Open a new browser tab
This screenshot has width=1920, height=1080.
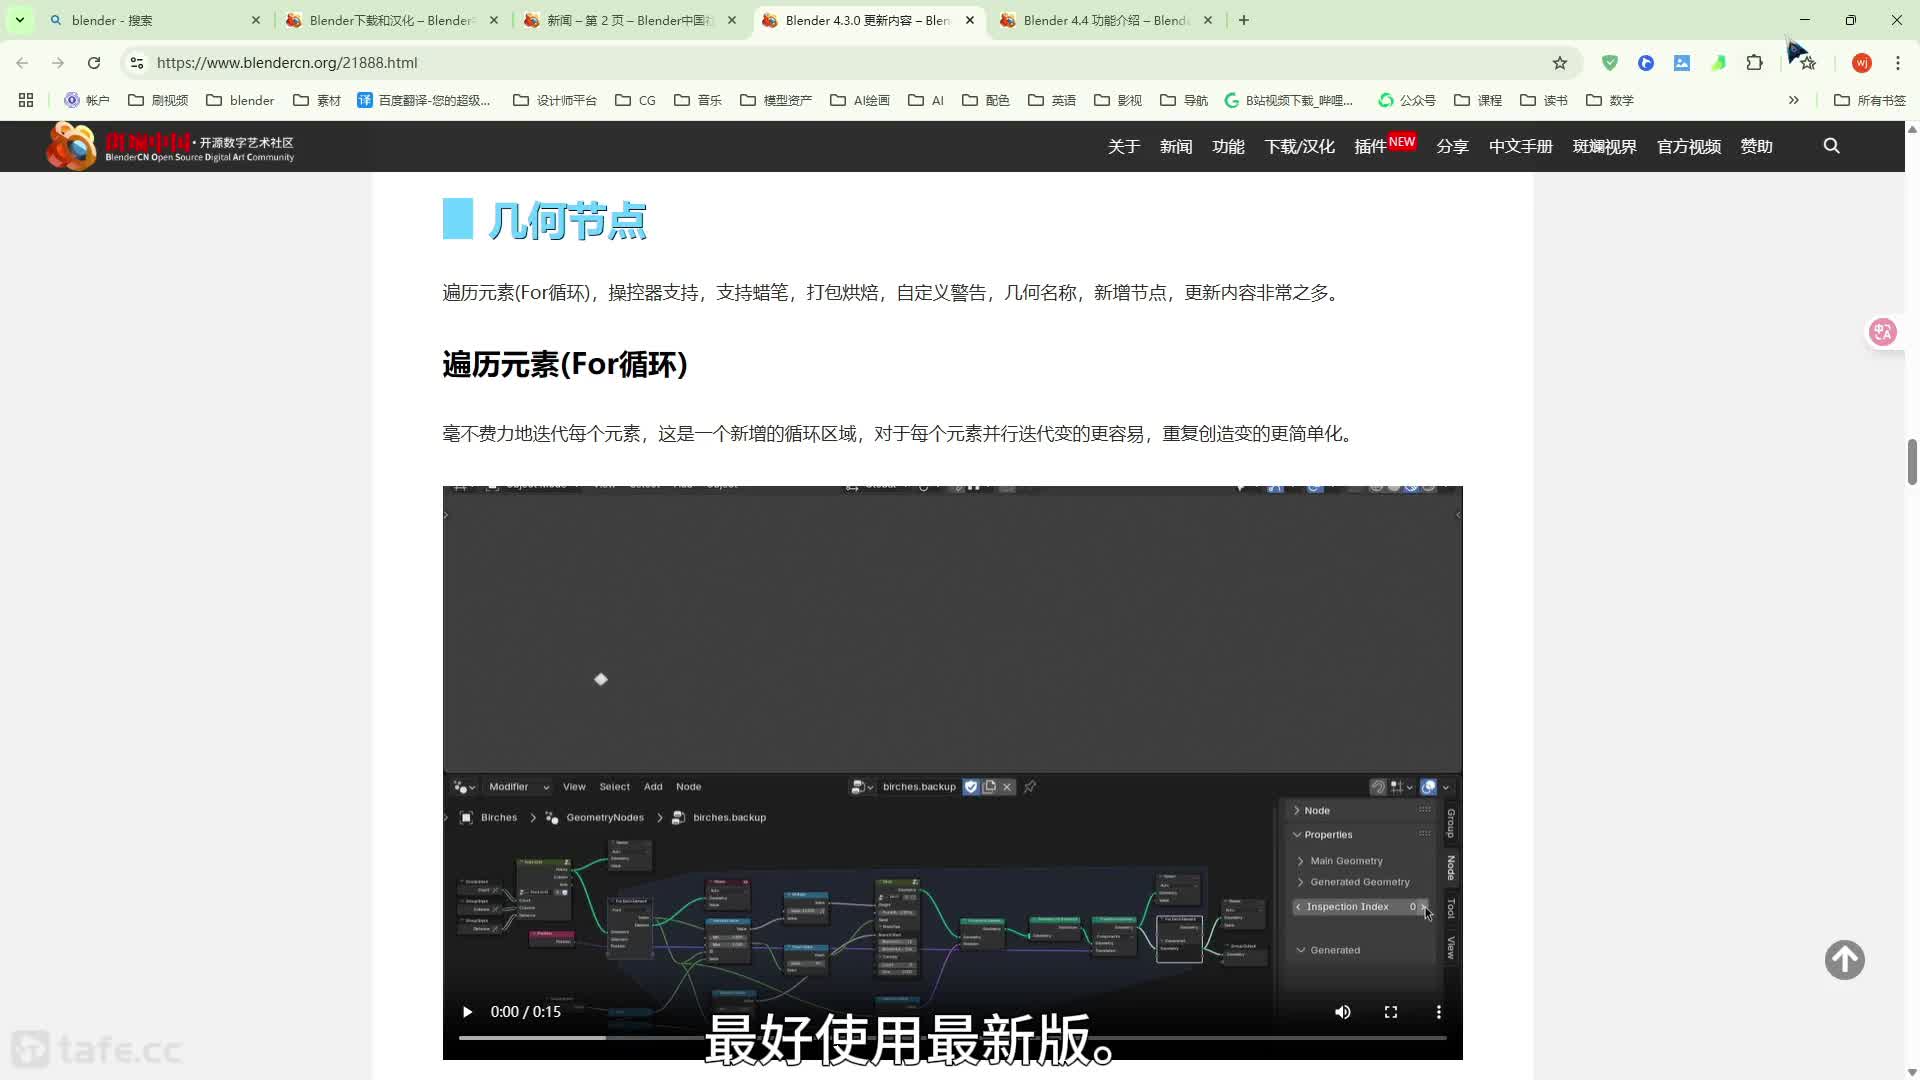(1244, 20)
